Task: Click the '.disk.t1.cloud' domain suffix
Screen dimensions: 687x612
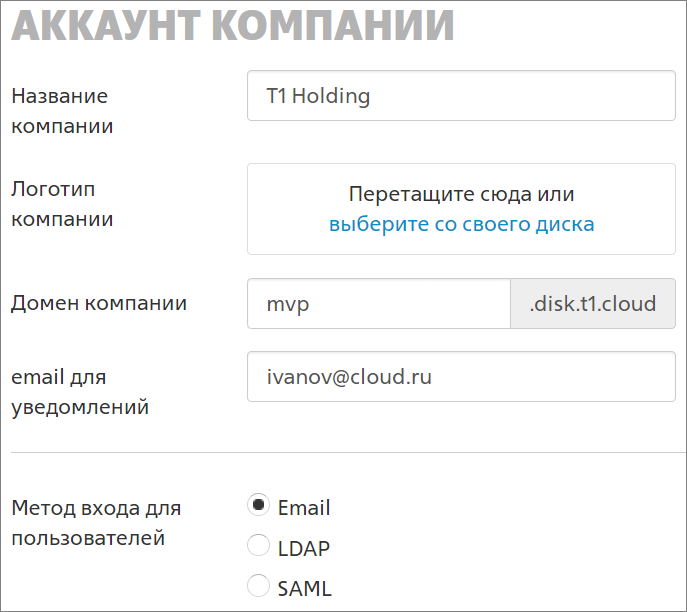Action: point(593,303)
